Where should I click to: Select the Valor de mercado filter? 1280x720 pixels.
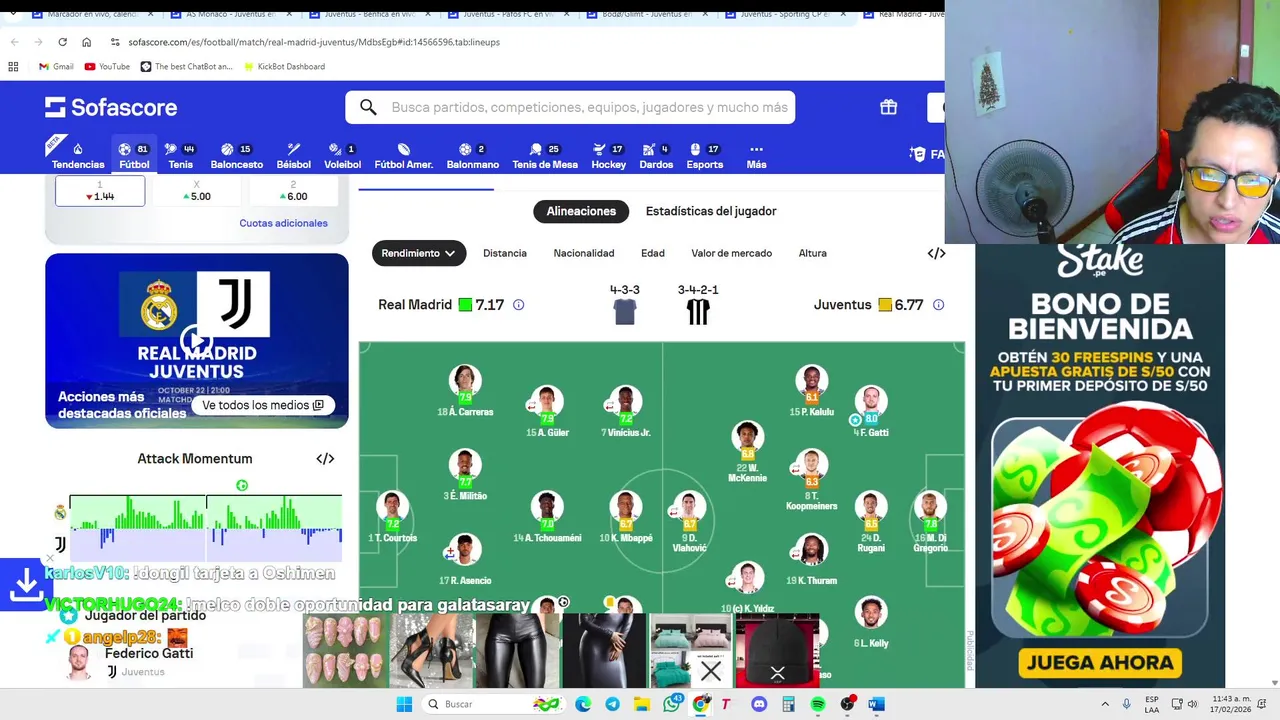click(731, 253)
